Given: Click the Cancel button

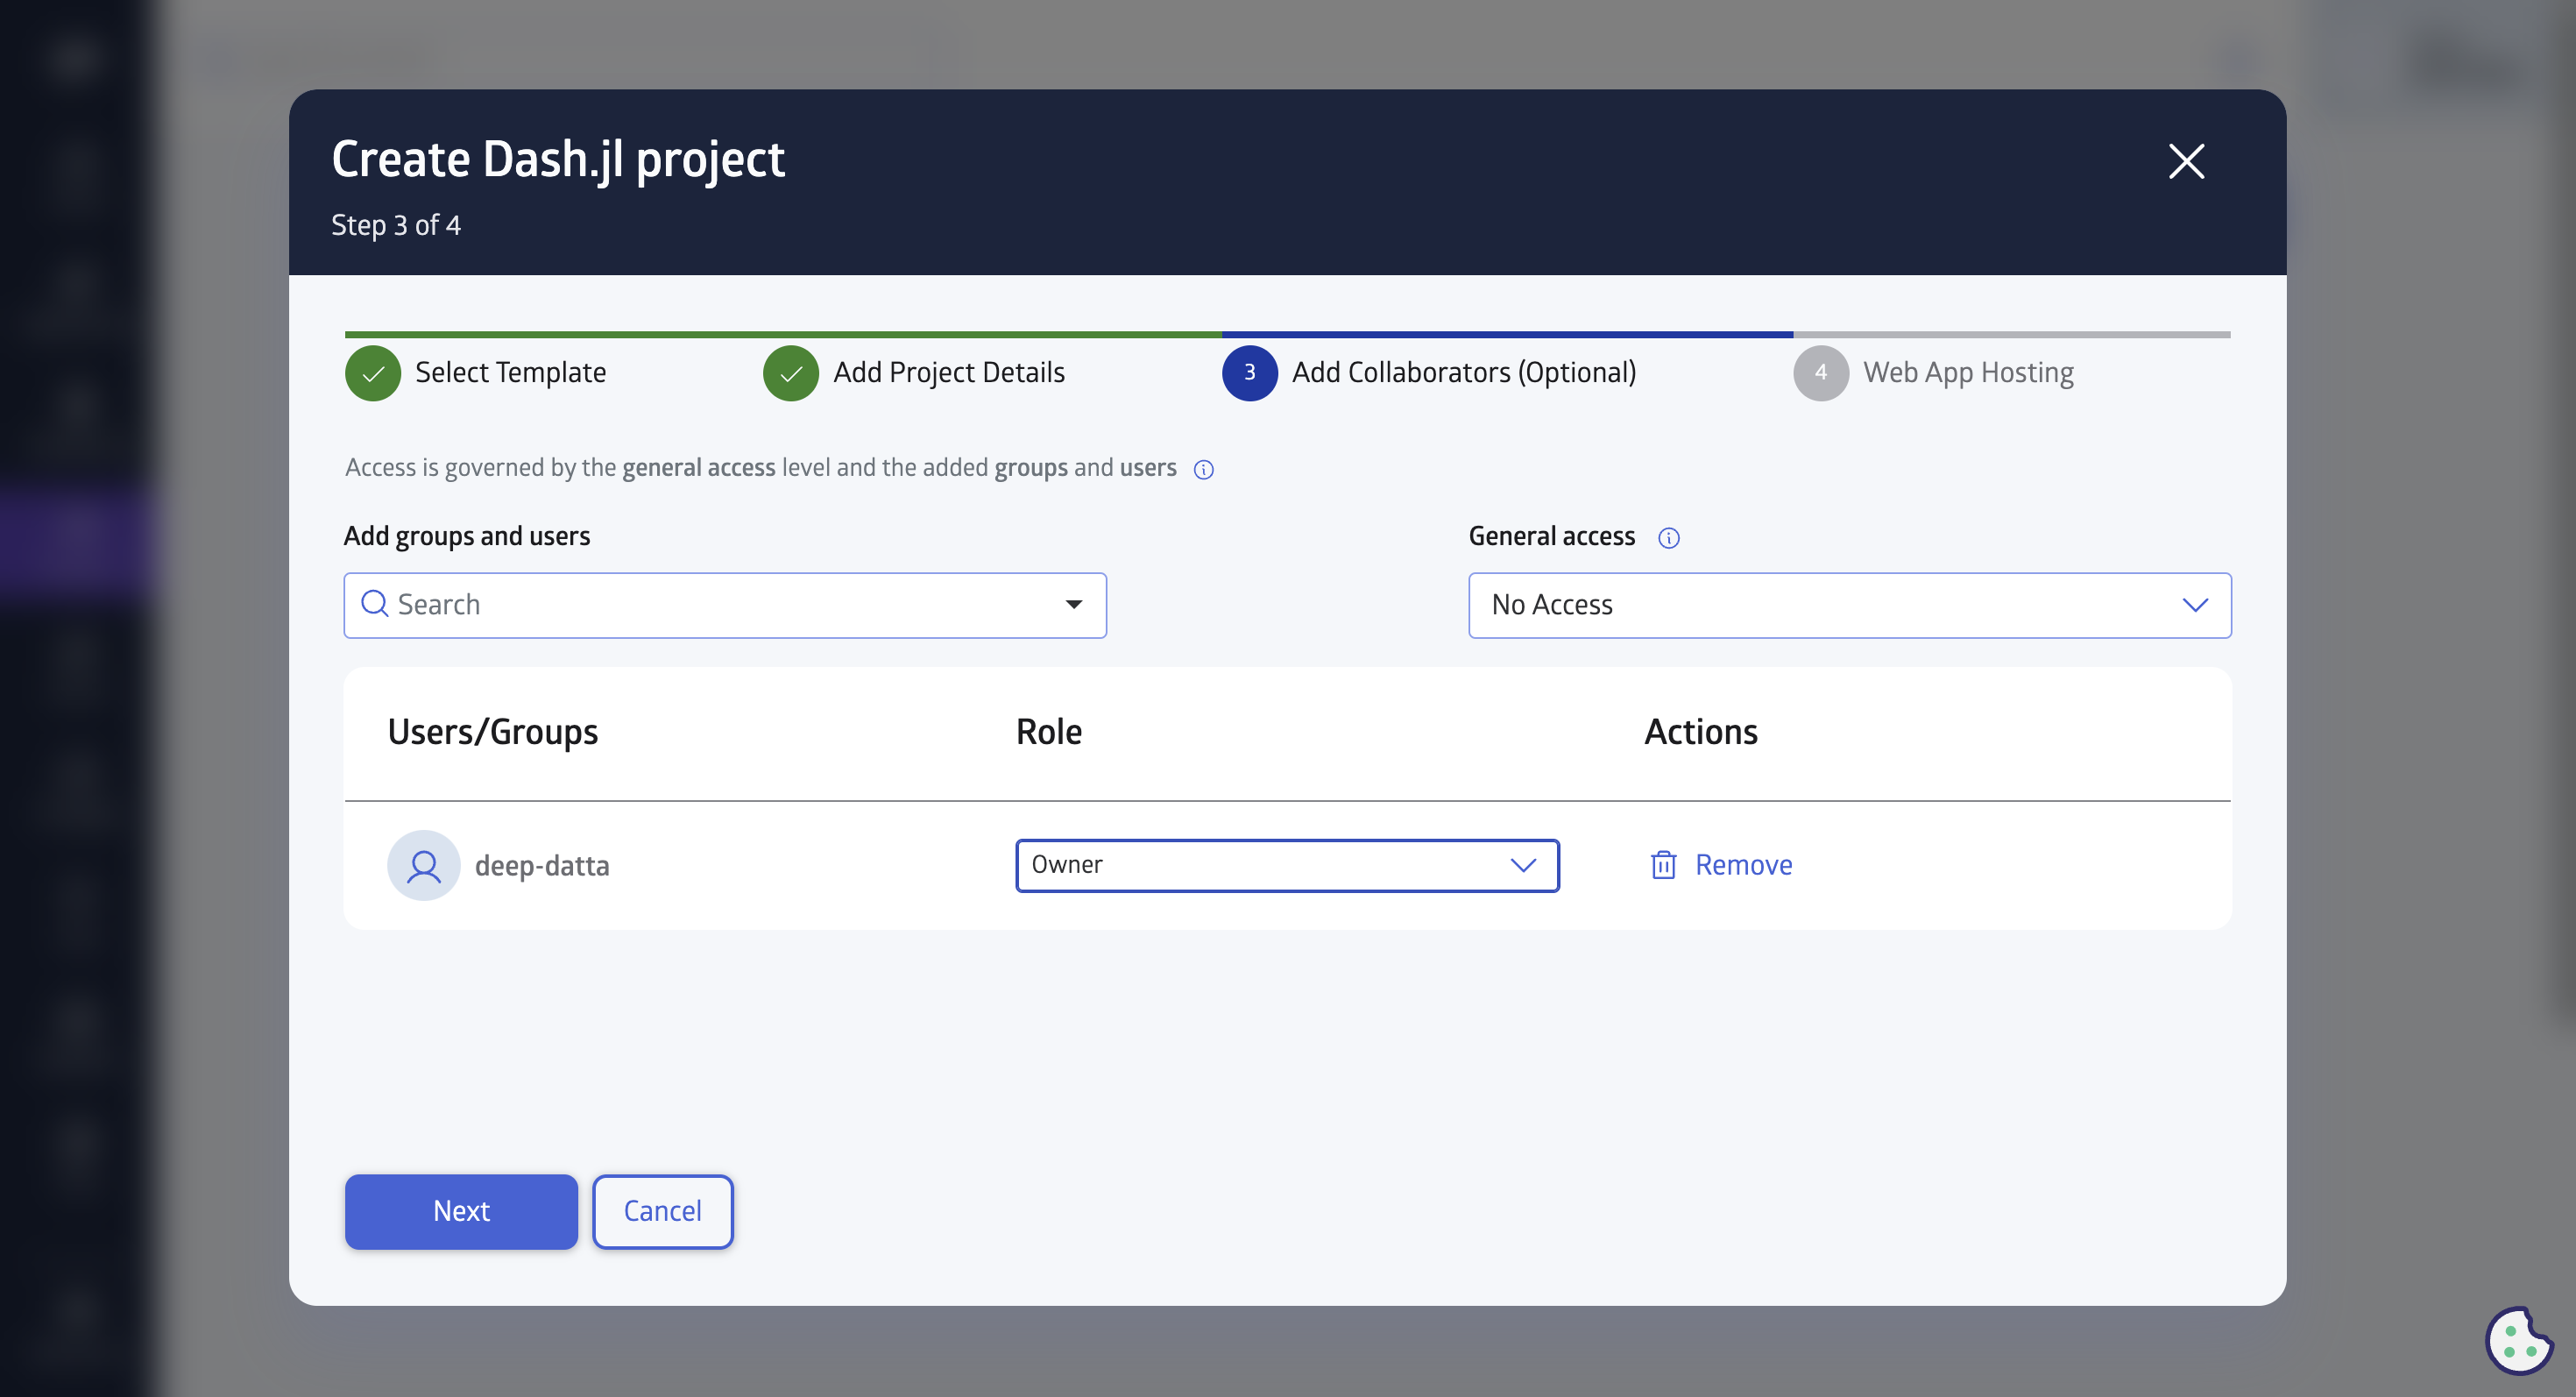Looking at the screenshot, I should [662, 1211].
